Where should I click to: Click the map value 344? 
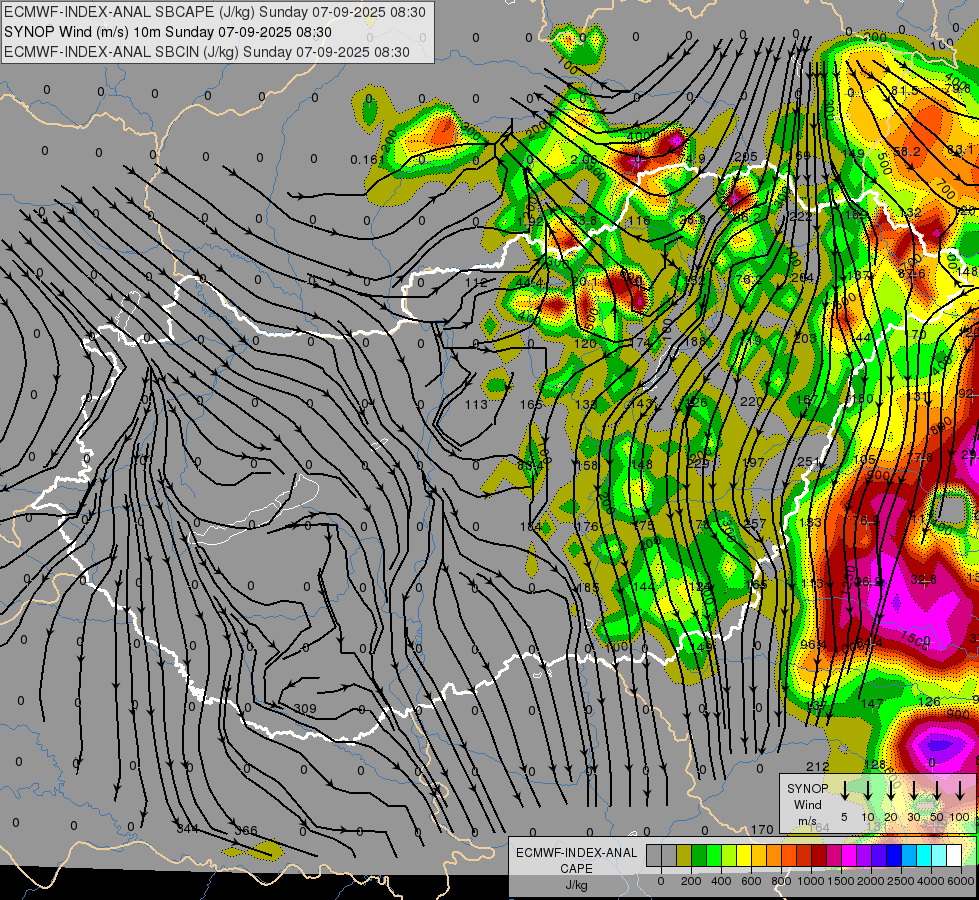pyautogui.click(x=187, y=828)
